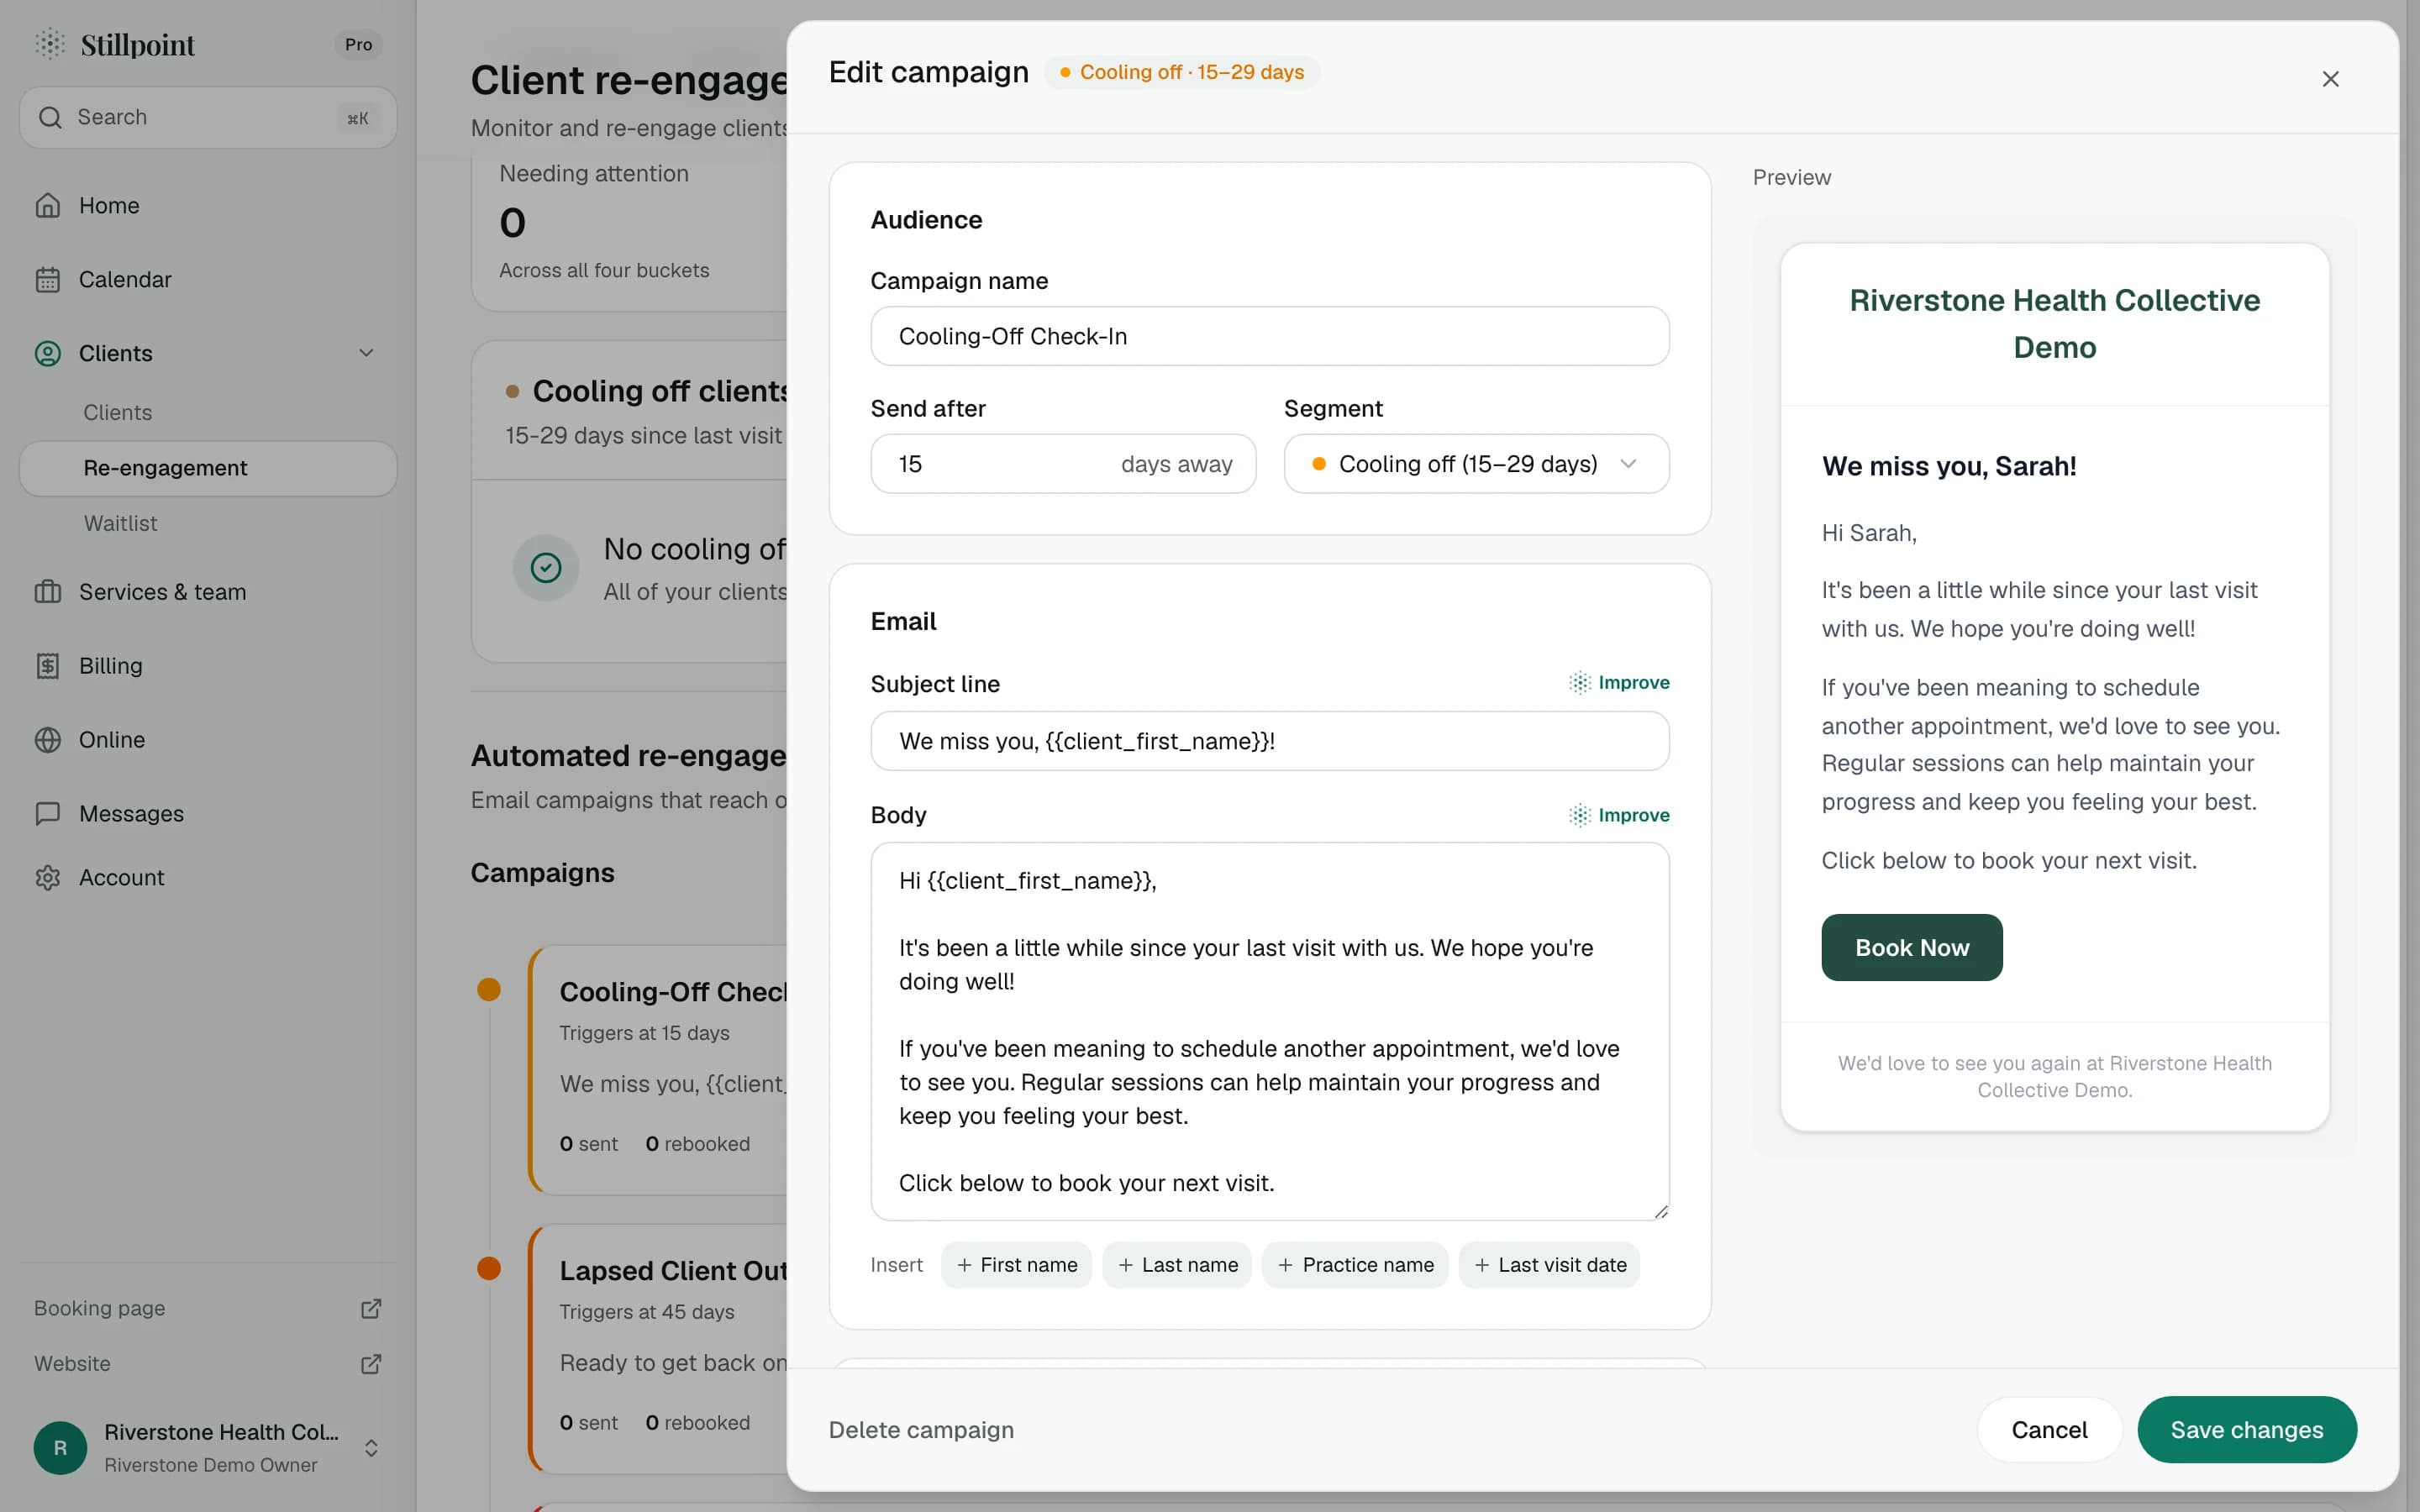Edit the Campaign name field
2420x1512 pixels.
[1269, 336]
